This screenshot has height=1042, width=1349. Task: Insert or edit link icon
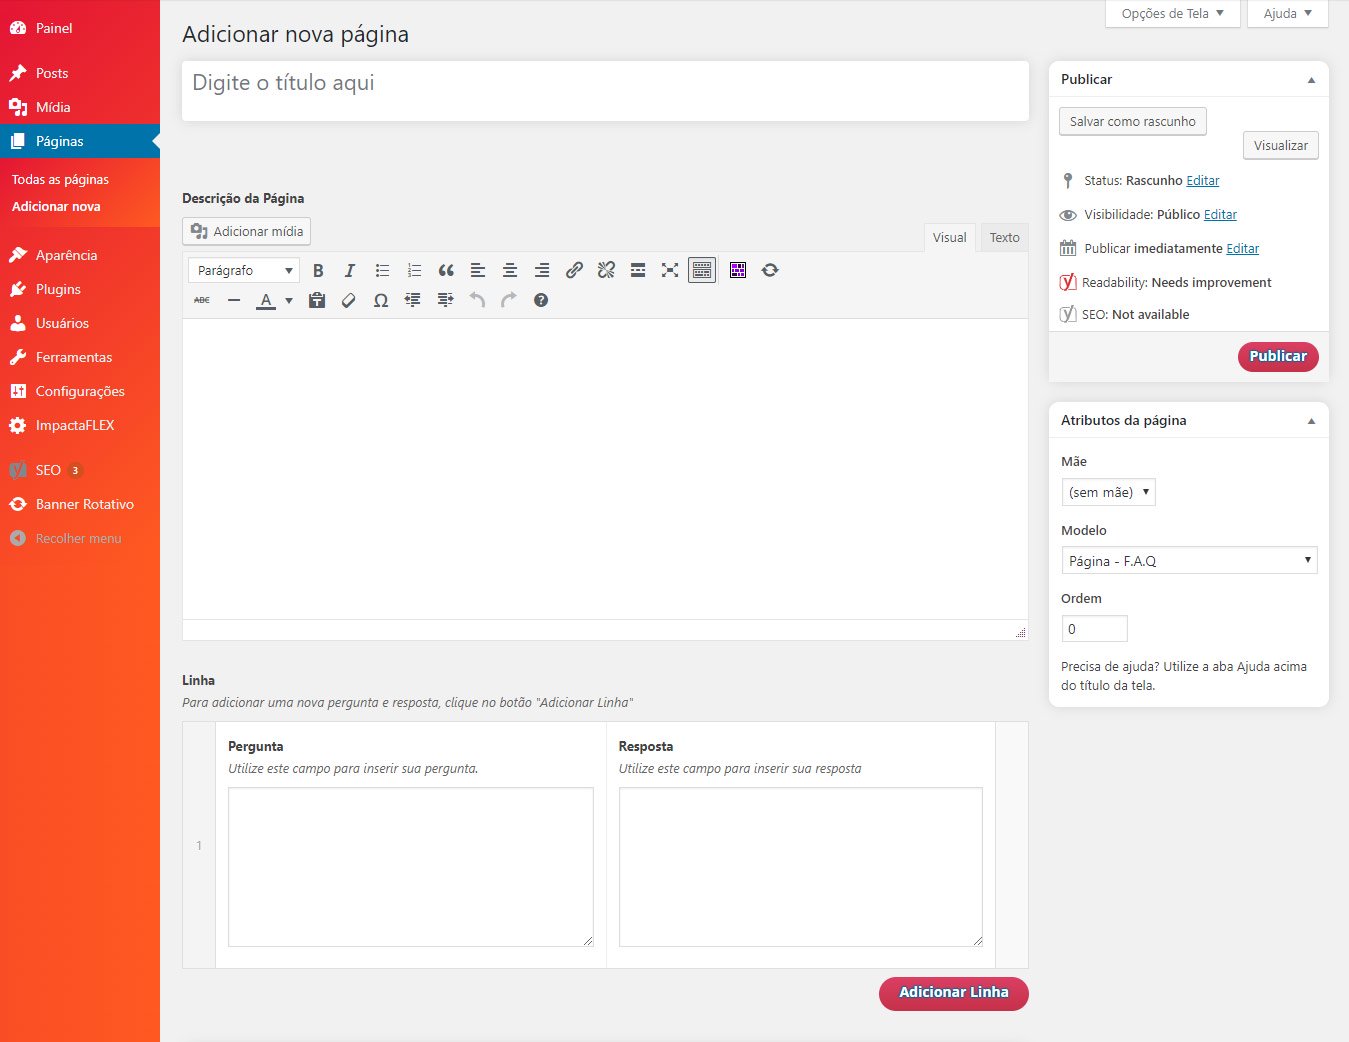[x=574, y=270]
